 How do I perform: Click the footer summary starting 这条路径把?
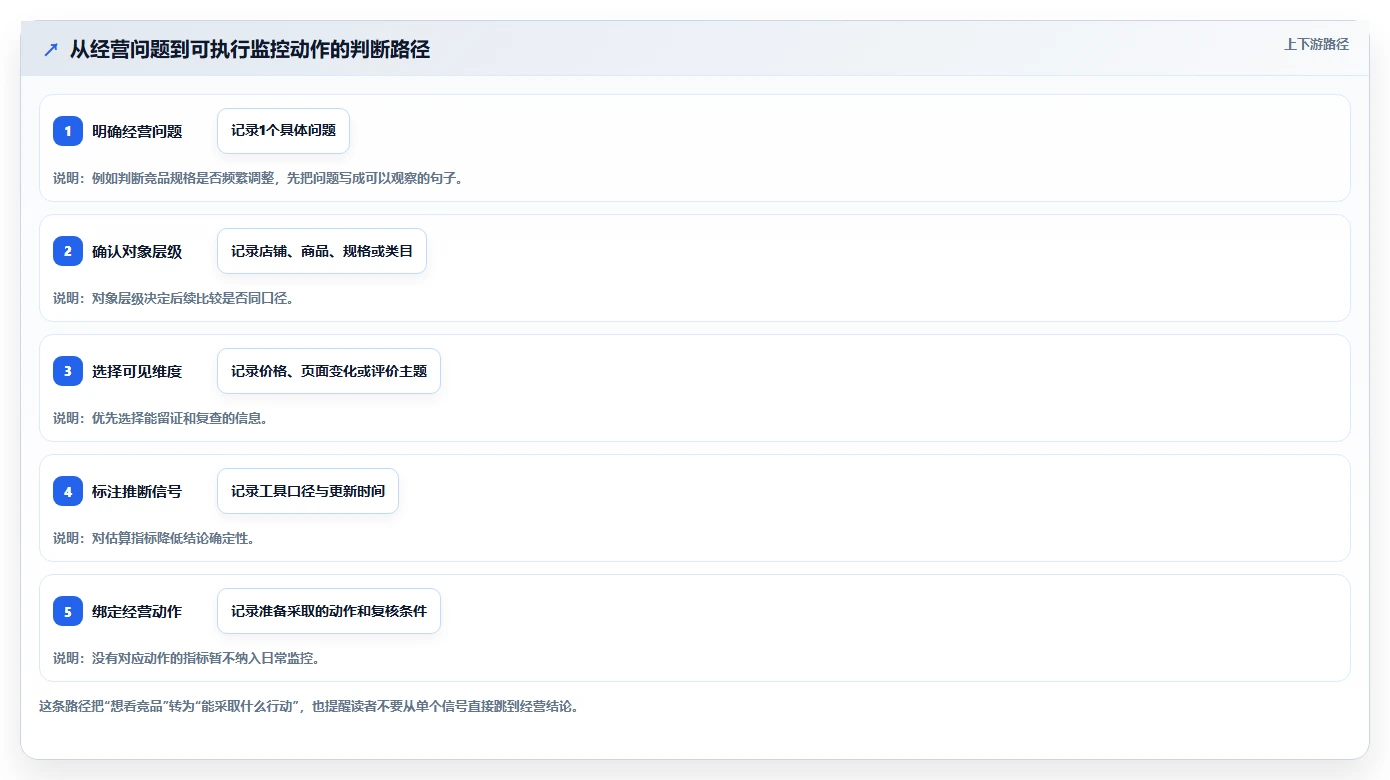[x=309, y=706]
